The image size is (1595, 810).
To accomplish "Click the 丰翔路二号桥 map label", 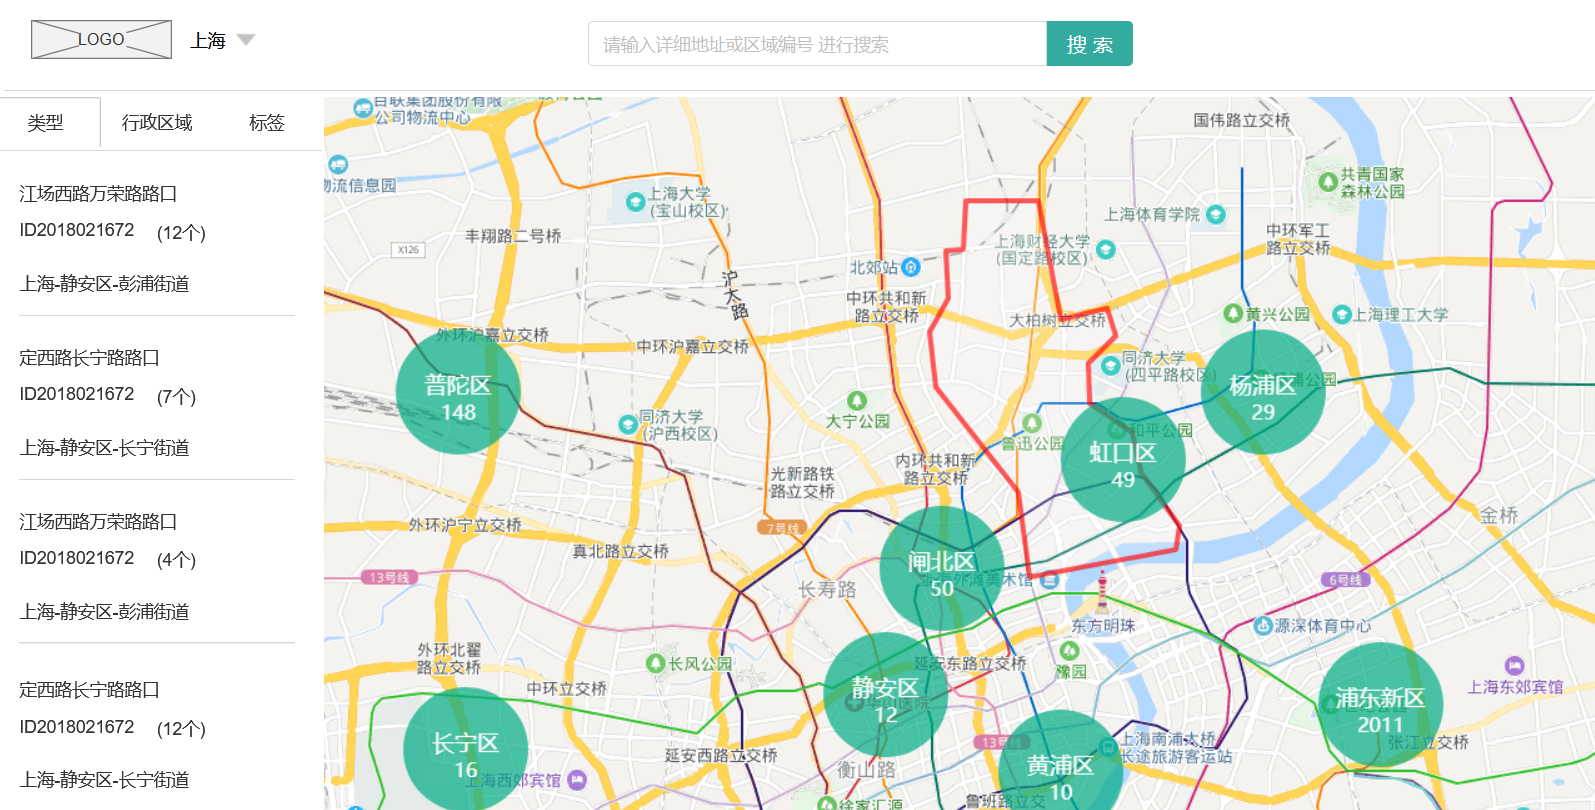I will (x=513, y=236).
